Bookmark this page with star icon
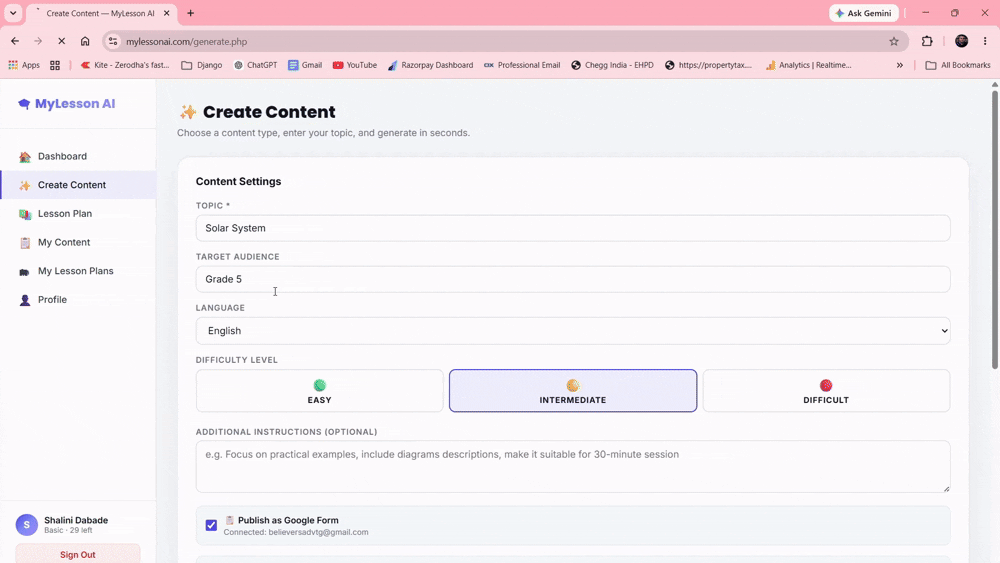This screenshot has width=1000, height=563. [893, 41]
